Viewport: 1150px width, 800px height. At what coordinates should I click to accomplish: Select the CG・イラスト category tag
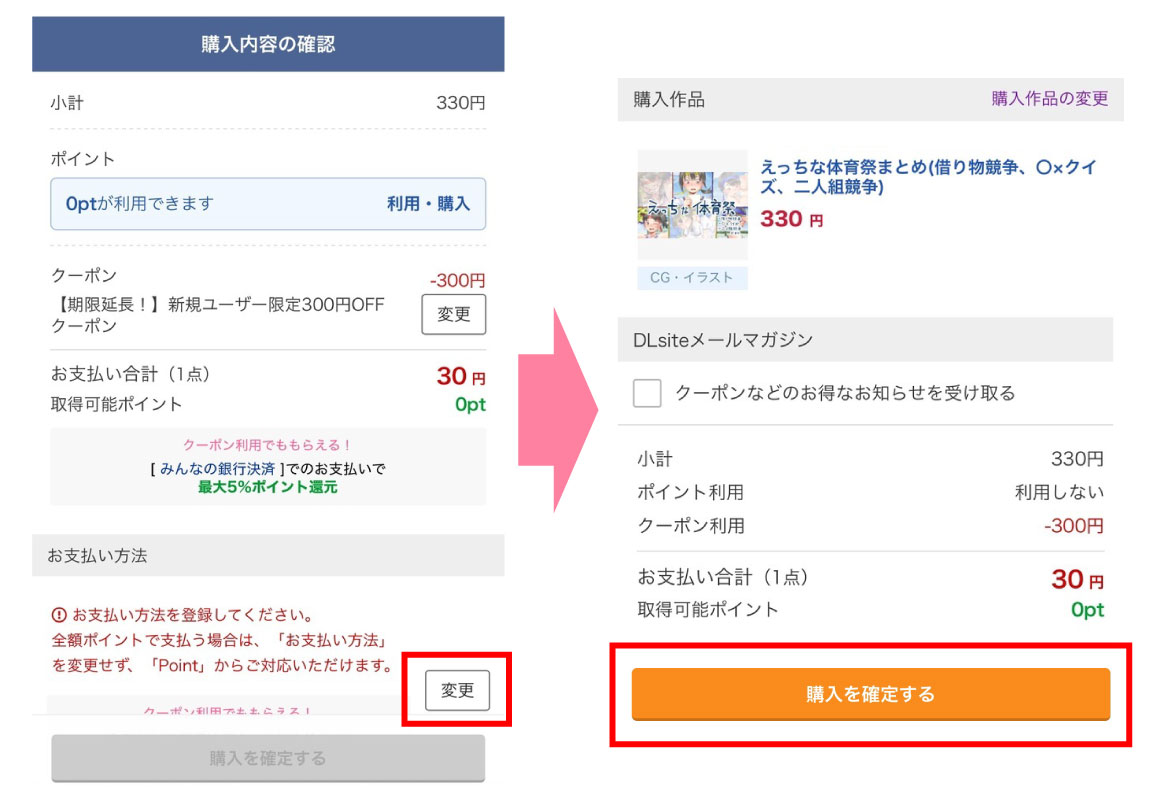[692, 278]
